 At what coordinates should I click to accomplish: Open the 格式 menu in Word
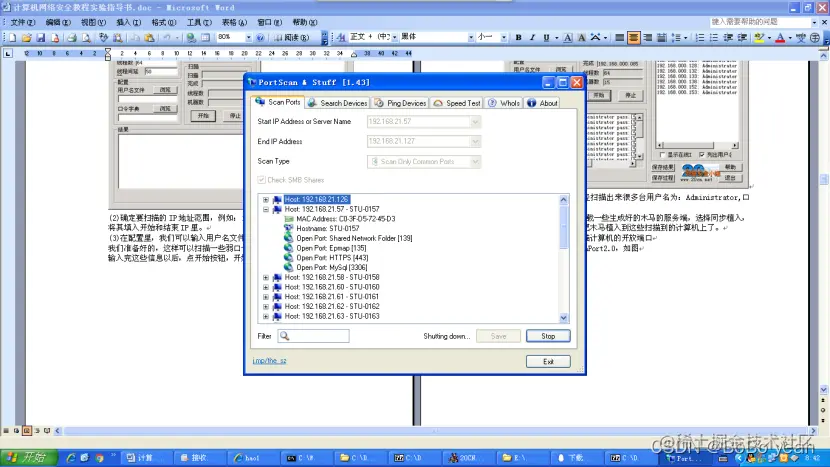[x=164, y=22]
